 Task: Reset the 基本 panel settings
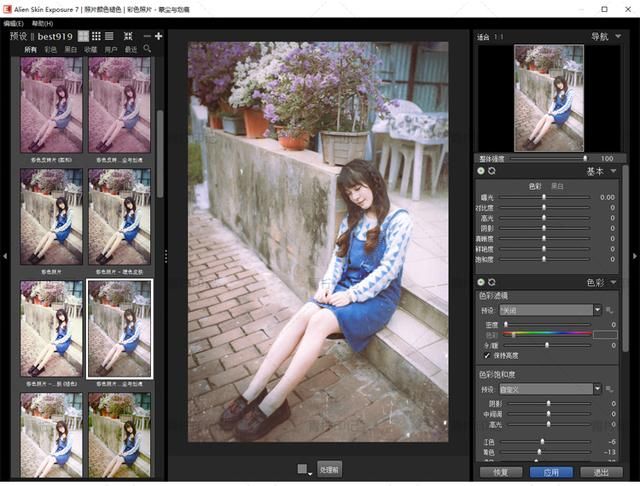[x=492, y=171]
